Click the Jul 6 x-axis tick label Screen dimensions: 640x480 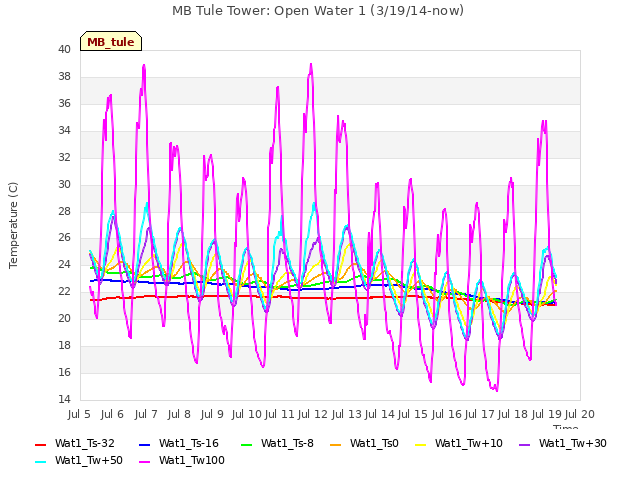[112, 415]
